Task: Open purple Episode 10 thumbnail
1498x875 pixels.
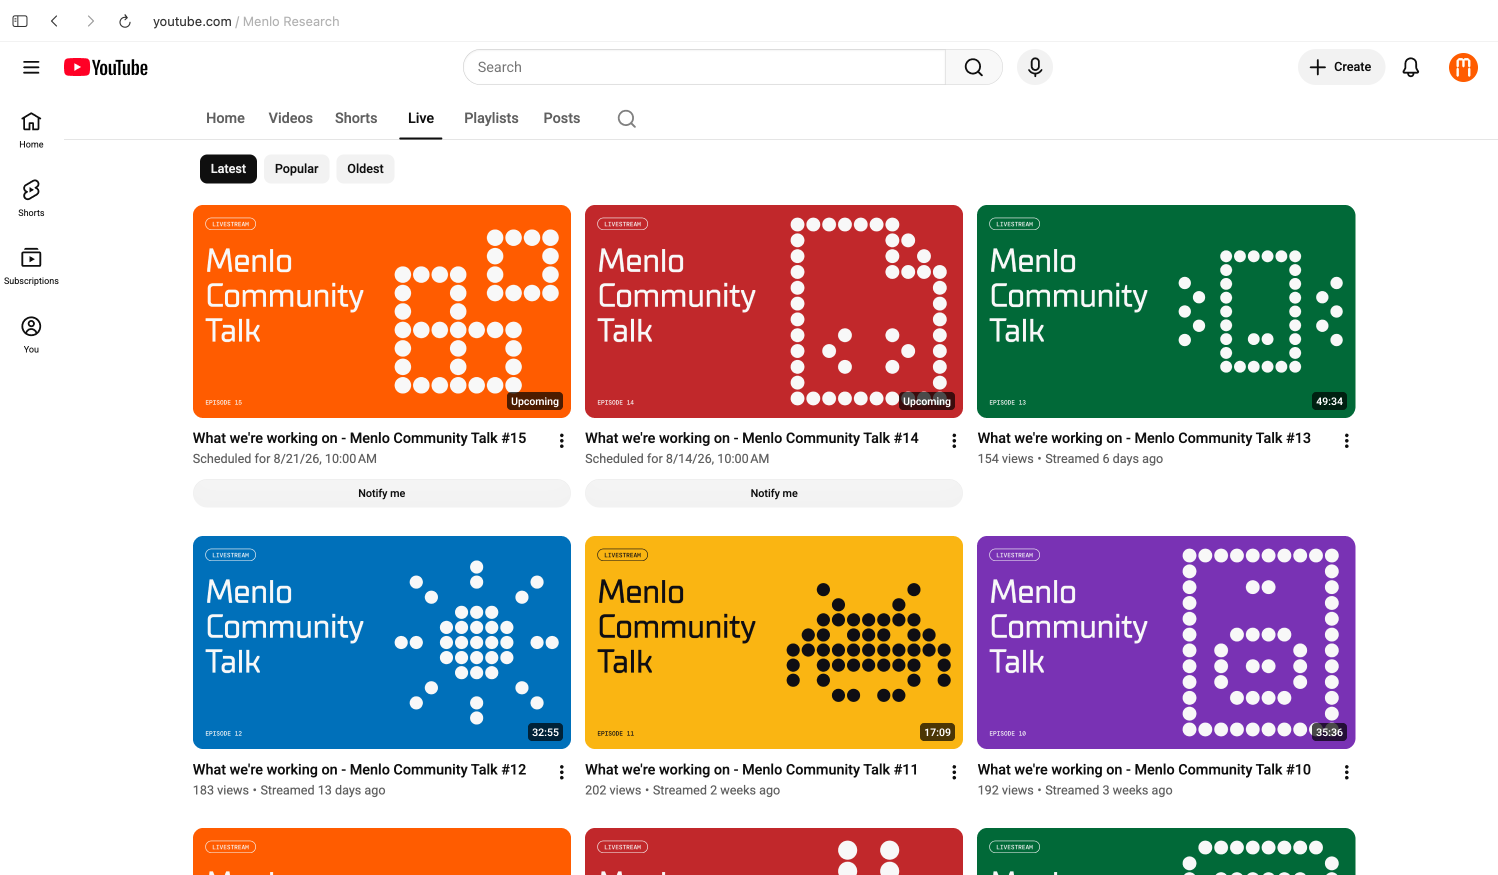Action: tap(1166, 642)
